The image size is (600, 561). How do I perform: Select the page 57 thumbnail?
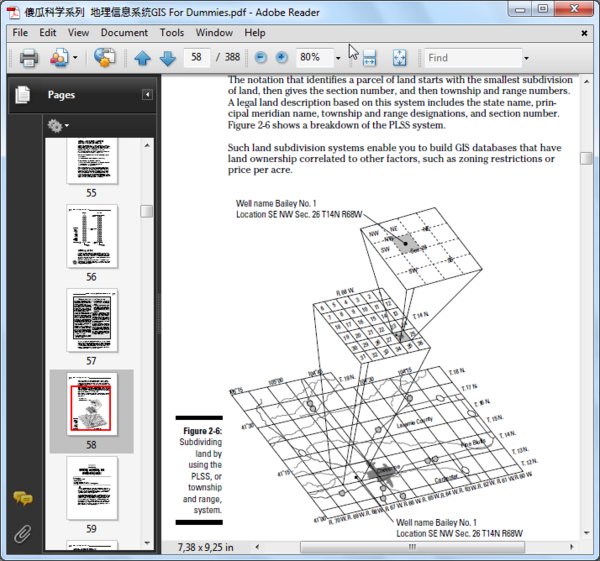tap(91, 320)
